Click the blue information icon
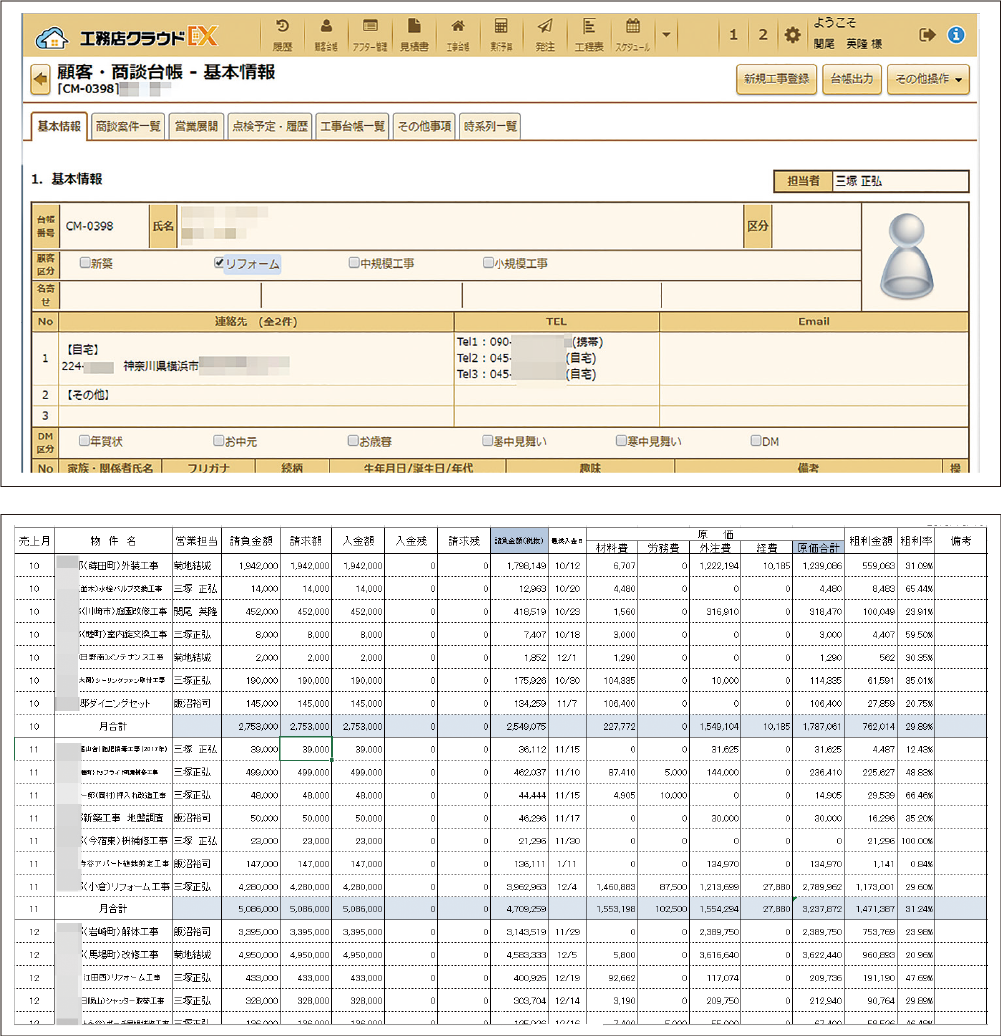The width and height of the screenshot is (1001, 1036). [956, 35]
